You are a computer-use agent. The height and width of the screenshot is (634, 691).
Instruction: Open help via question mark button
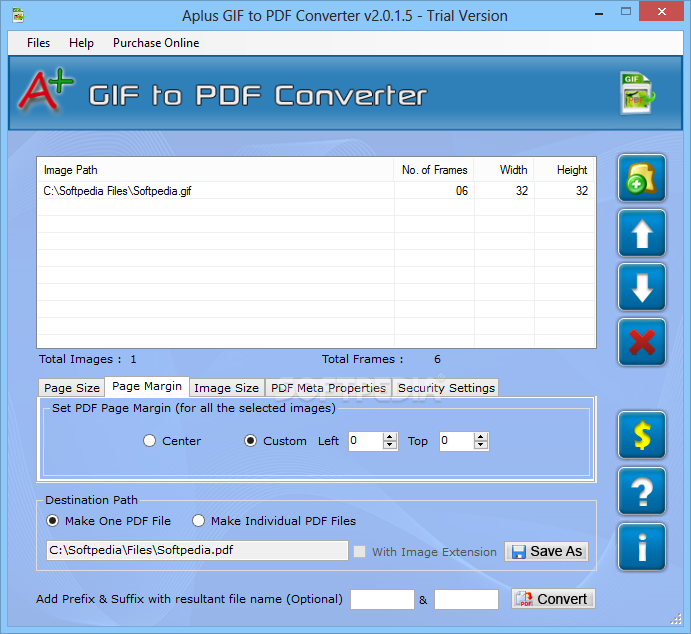[642, 491]
